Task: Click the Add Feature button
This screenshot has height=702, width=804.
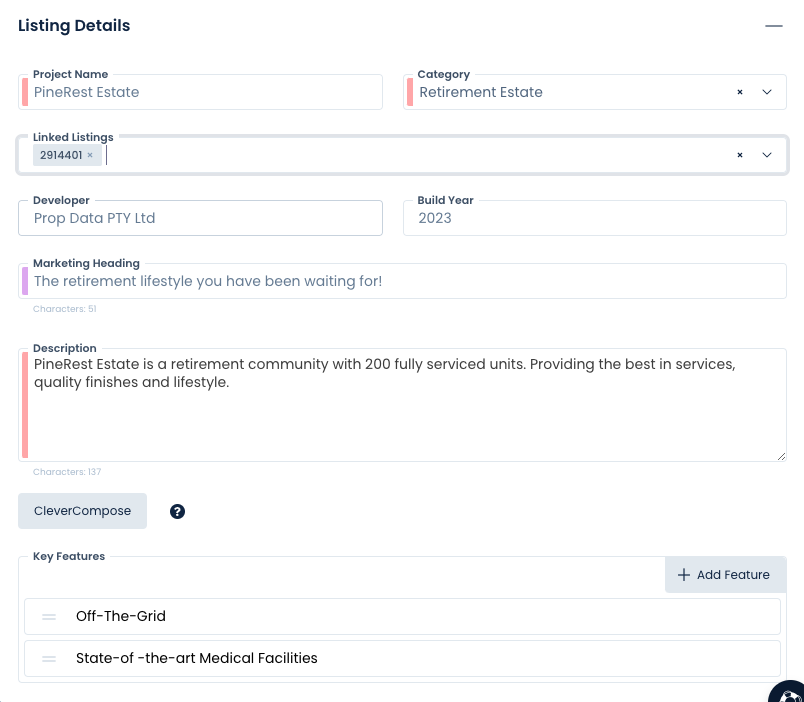Action: 726,575
